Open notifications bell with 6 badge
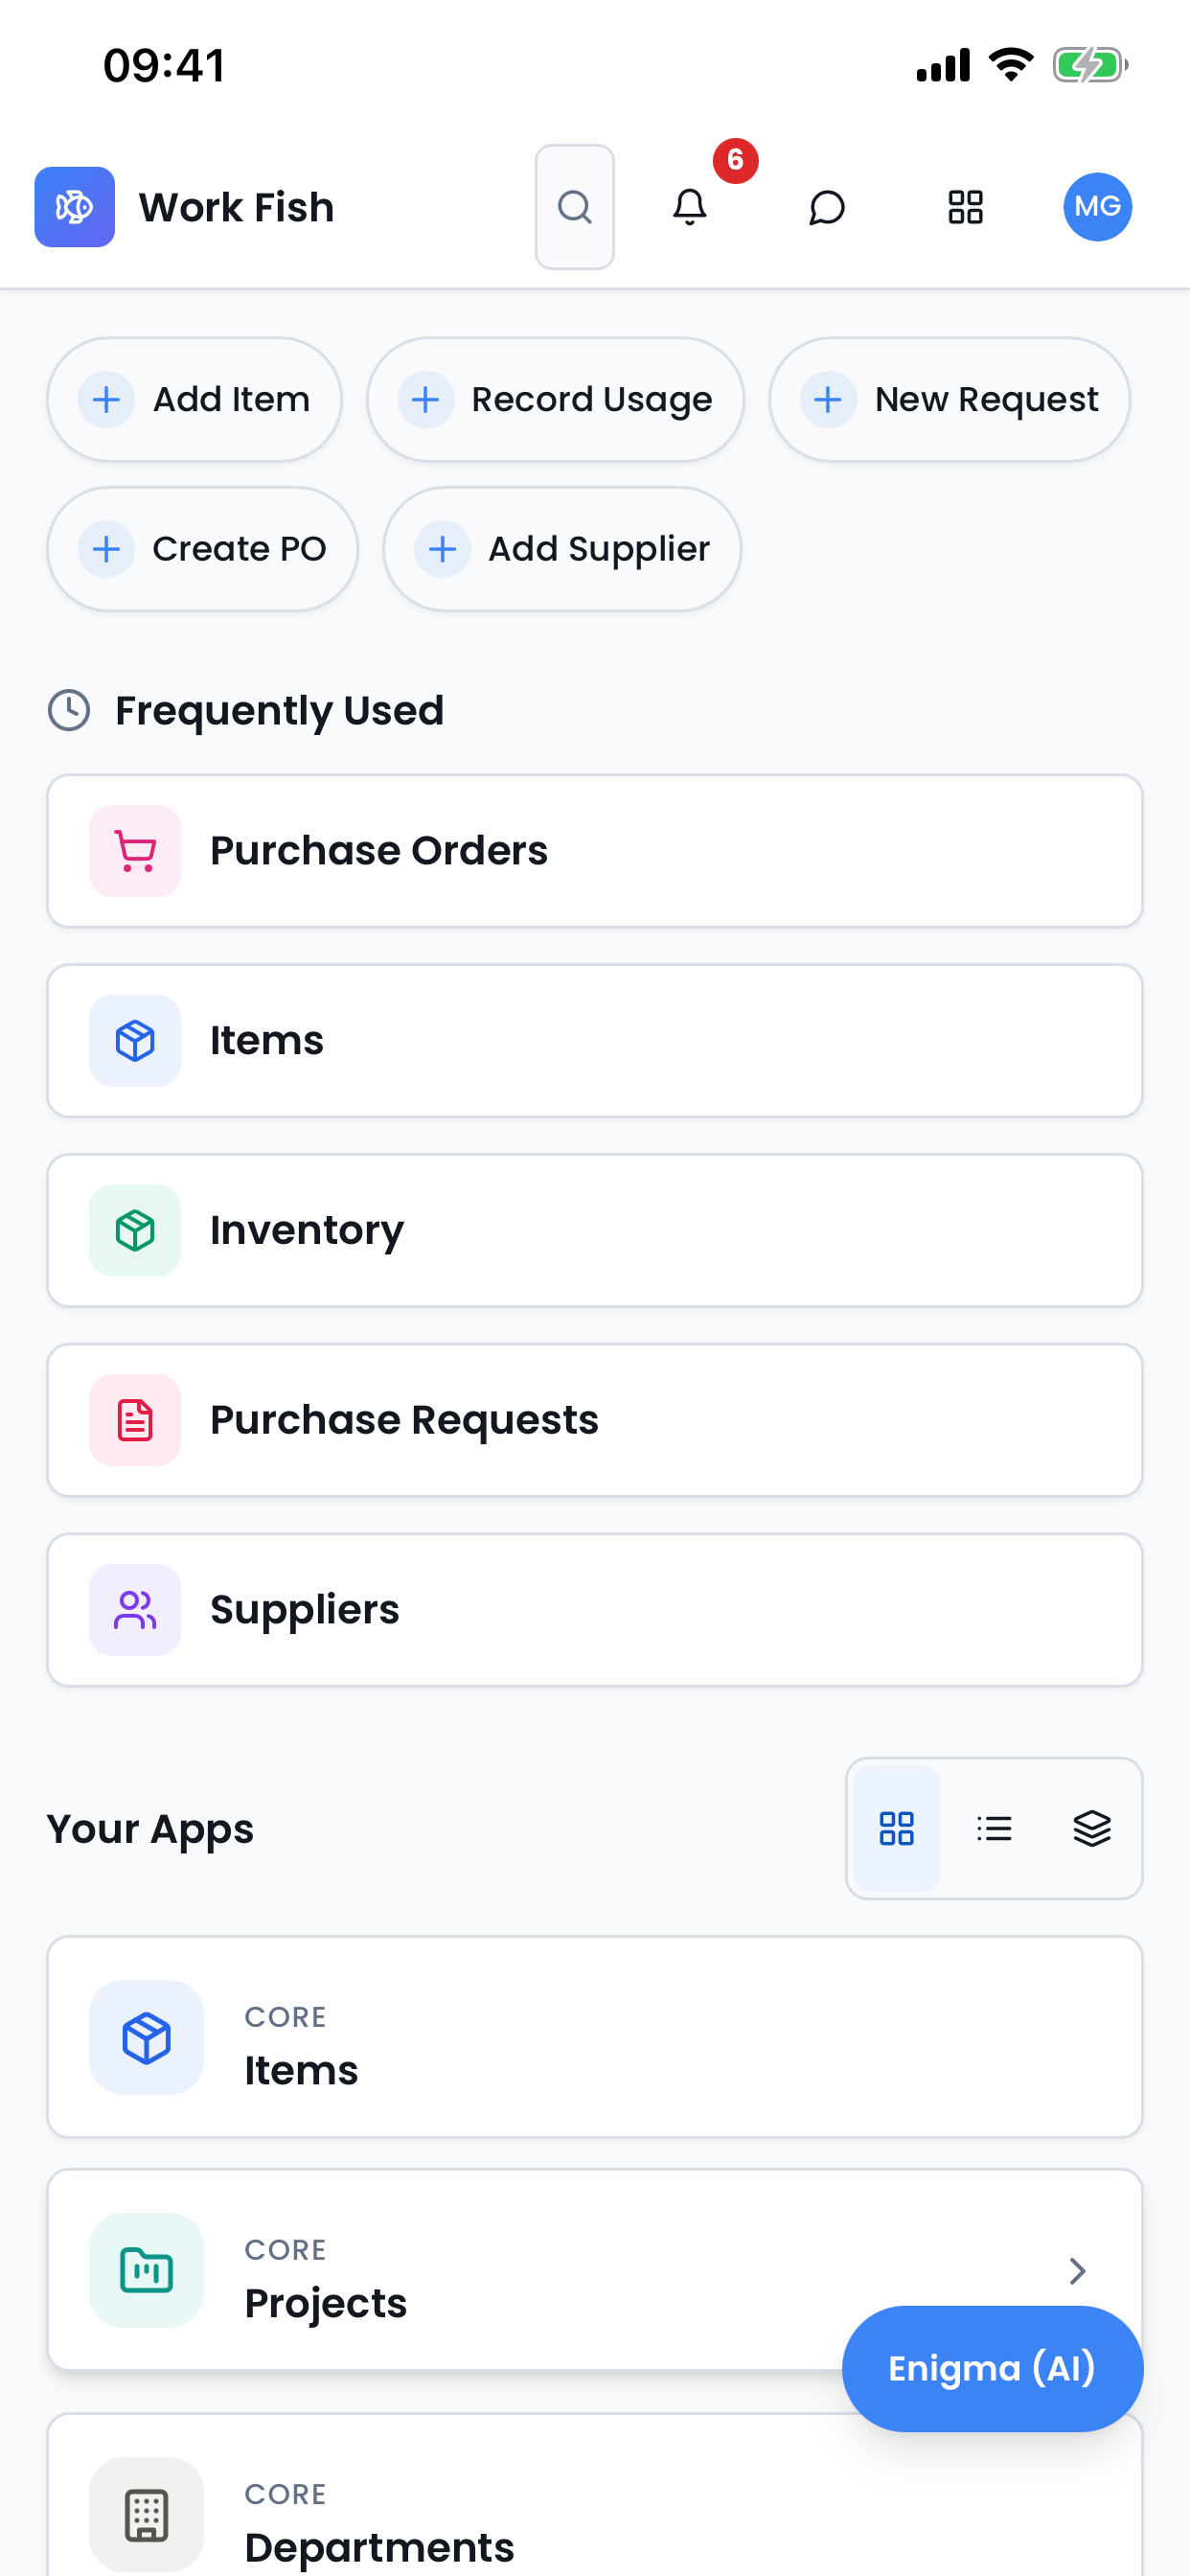The height and width of the screenshot is (2576, 1190). [690, 207]
